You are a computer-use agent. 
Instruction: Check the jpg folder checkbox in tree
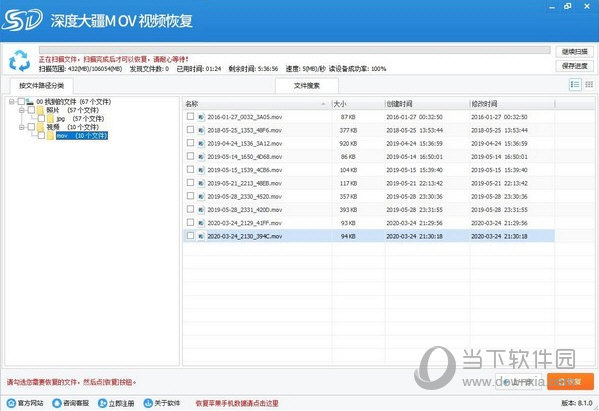[41, 118]
